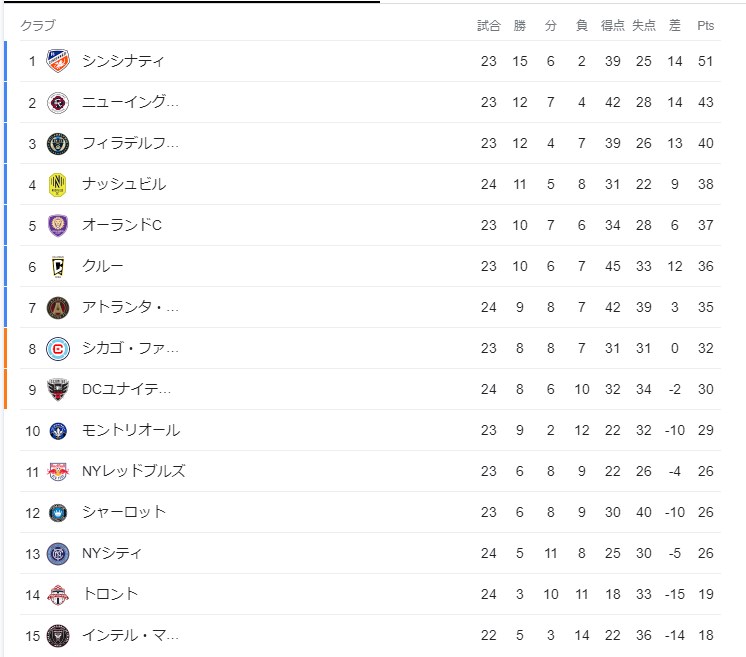
Task: Click the 得点 column header
Action: point(612,26)
